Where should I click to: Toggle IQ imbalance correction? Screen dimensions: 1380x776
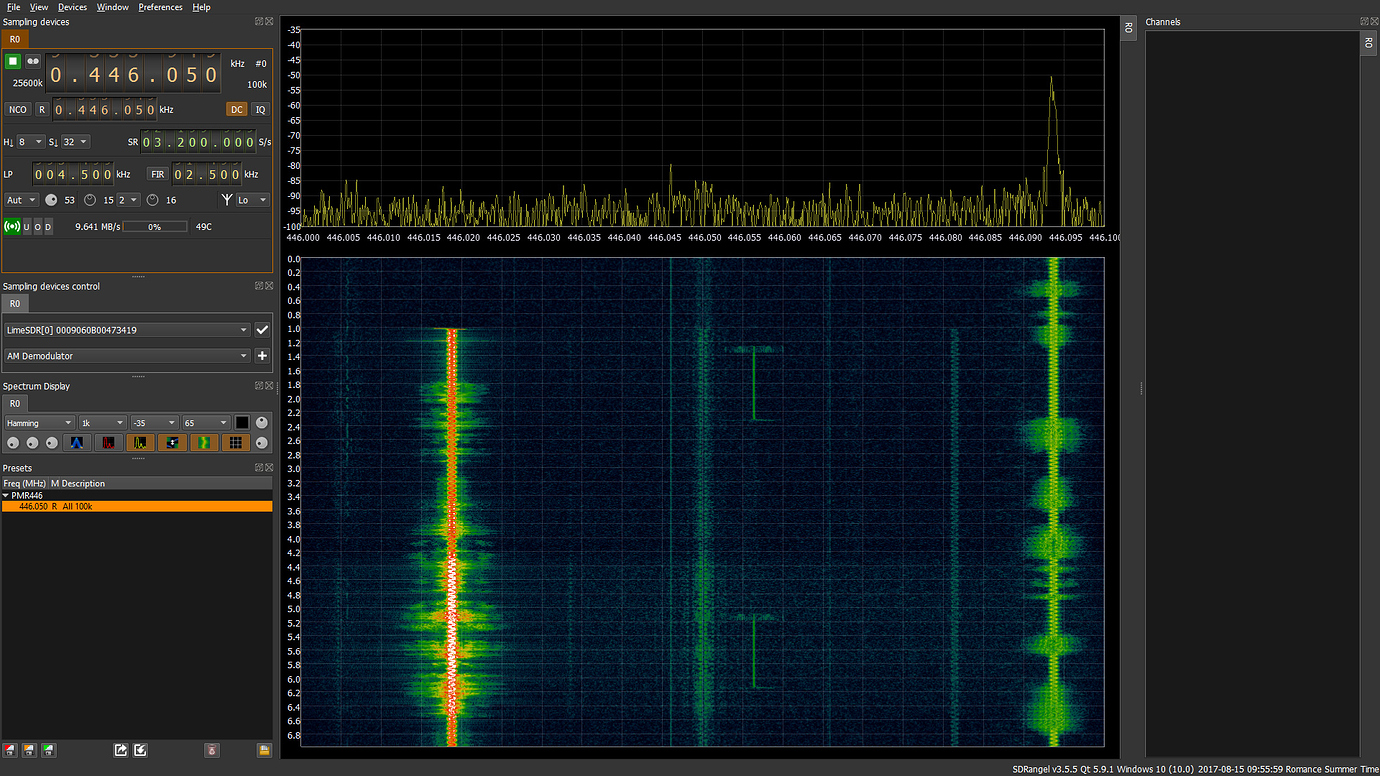(260, 109)
